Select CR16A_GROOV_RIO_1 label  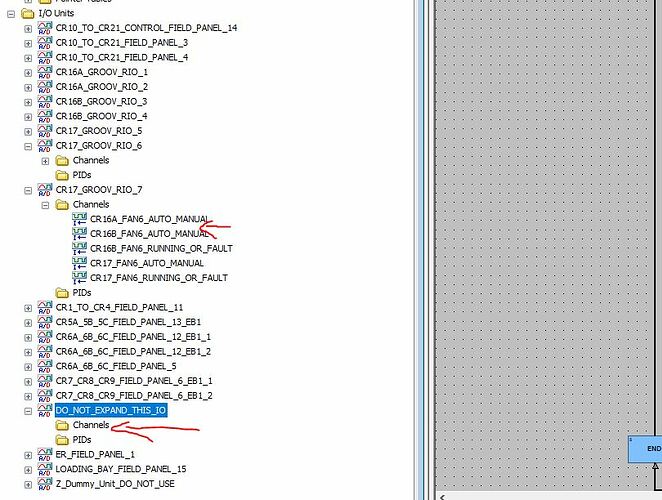tap(102, 72)
